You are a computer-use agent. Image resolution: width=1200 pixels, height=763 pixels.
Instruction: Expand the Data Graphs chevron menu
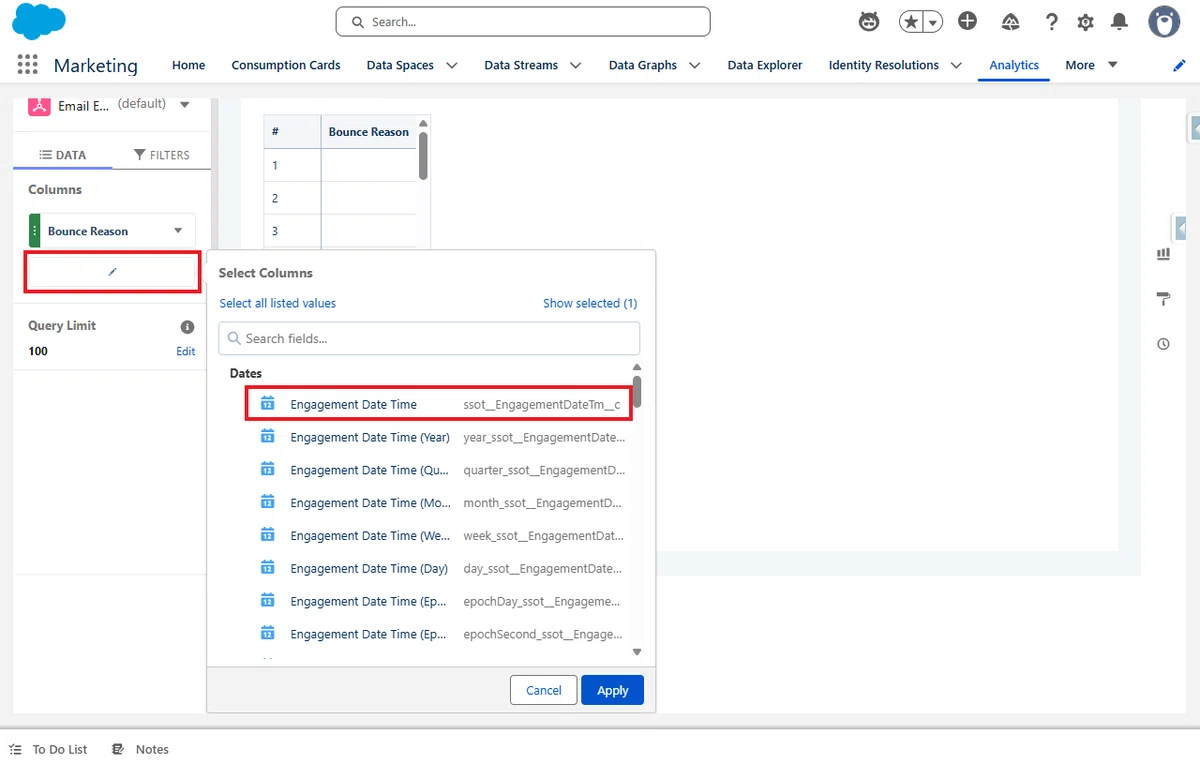(x=694, y=65)
